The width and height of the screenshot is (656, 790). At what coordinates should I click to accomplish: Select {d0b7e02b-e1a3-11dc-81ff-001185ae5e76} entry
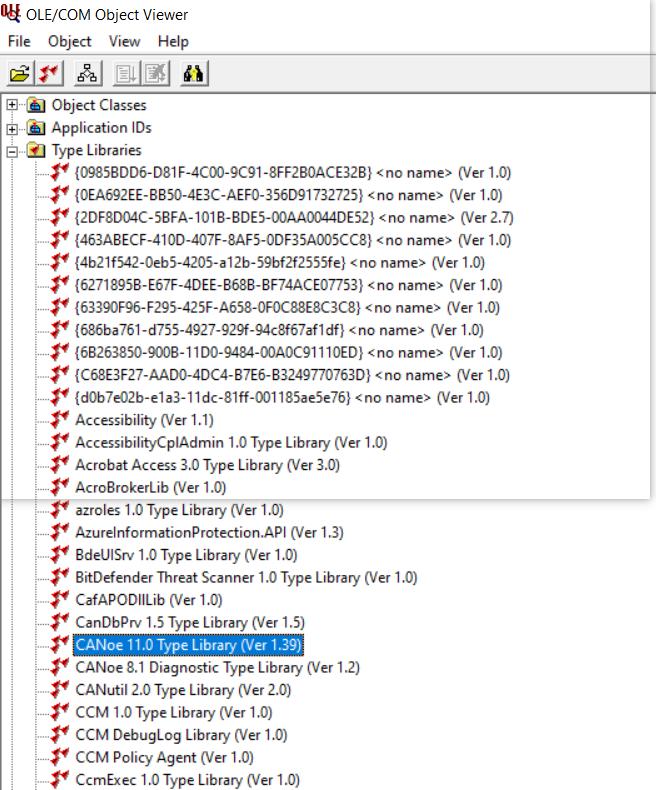pyautogui.click(x=282, y=398)
